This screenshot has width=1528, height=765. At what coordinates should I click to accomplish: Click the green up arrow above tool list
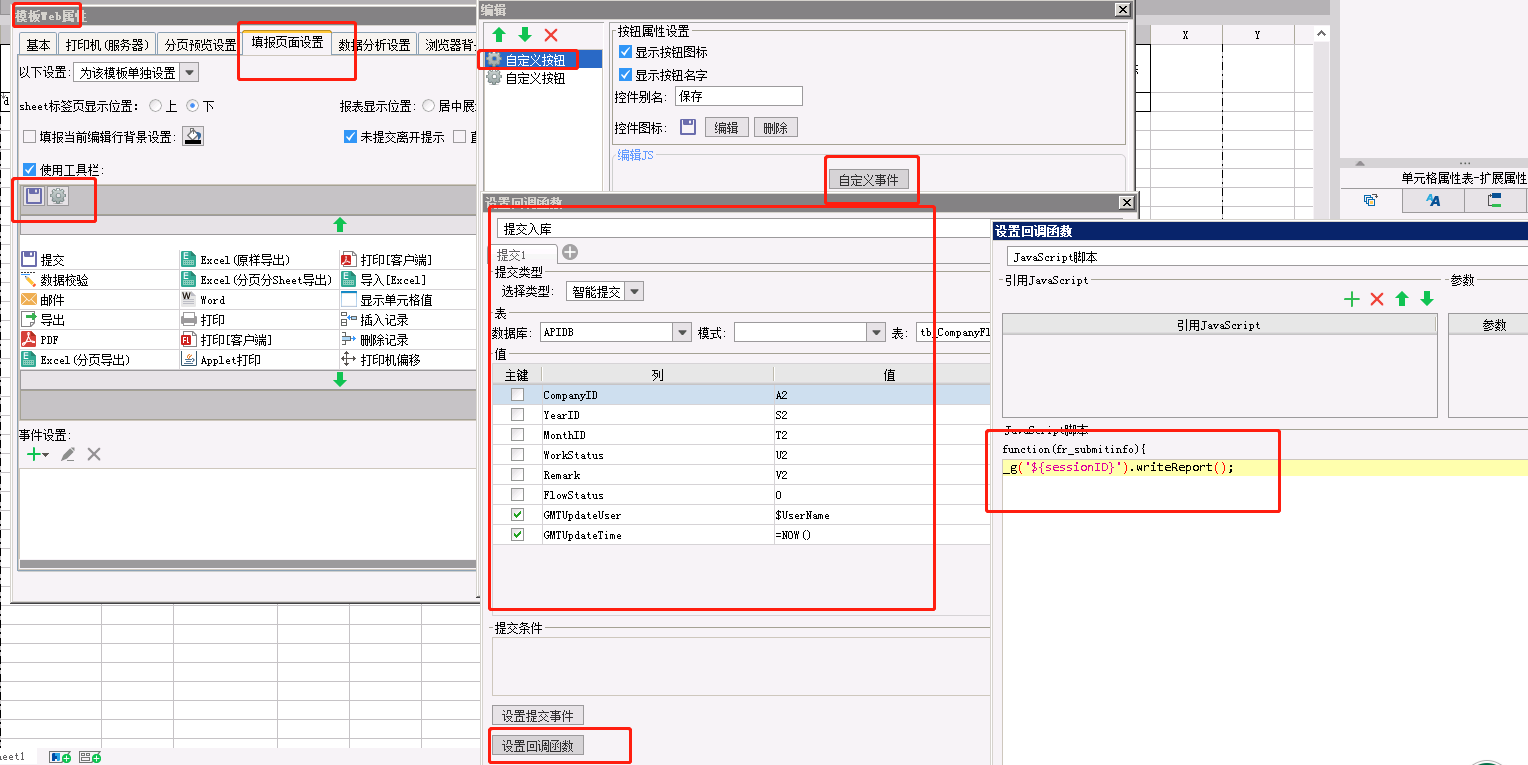(x=340, y=225)
